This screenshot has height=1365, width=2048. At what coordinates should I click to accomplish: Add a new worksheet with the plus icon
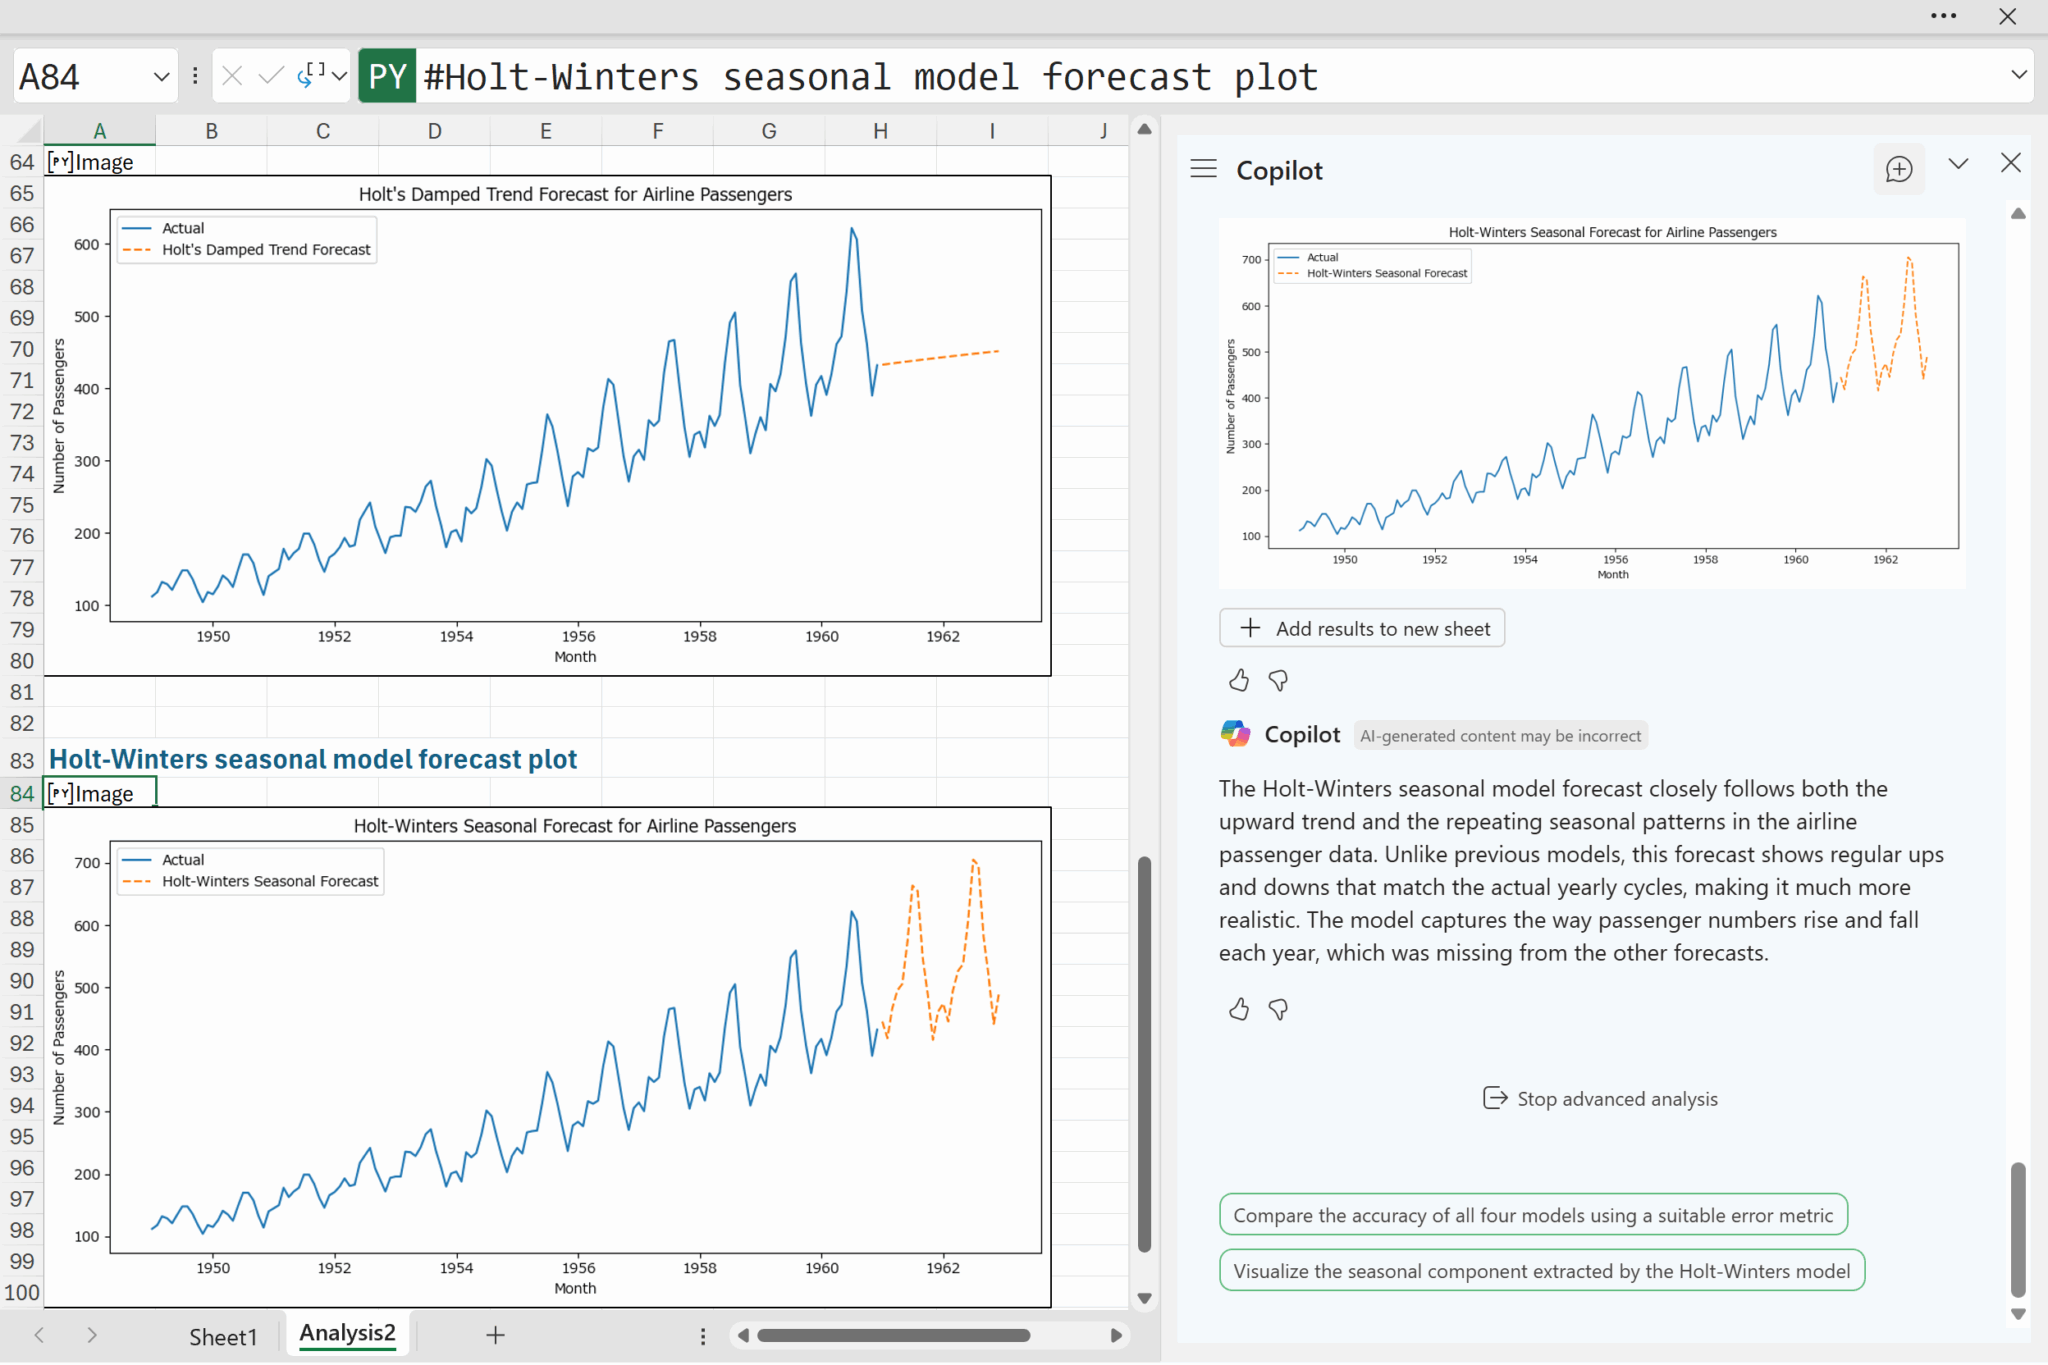pos(495,1335)
